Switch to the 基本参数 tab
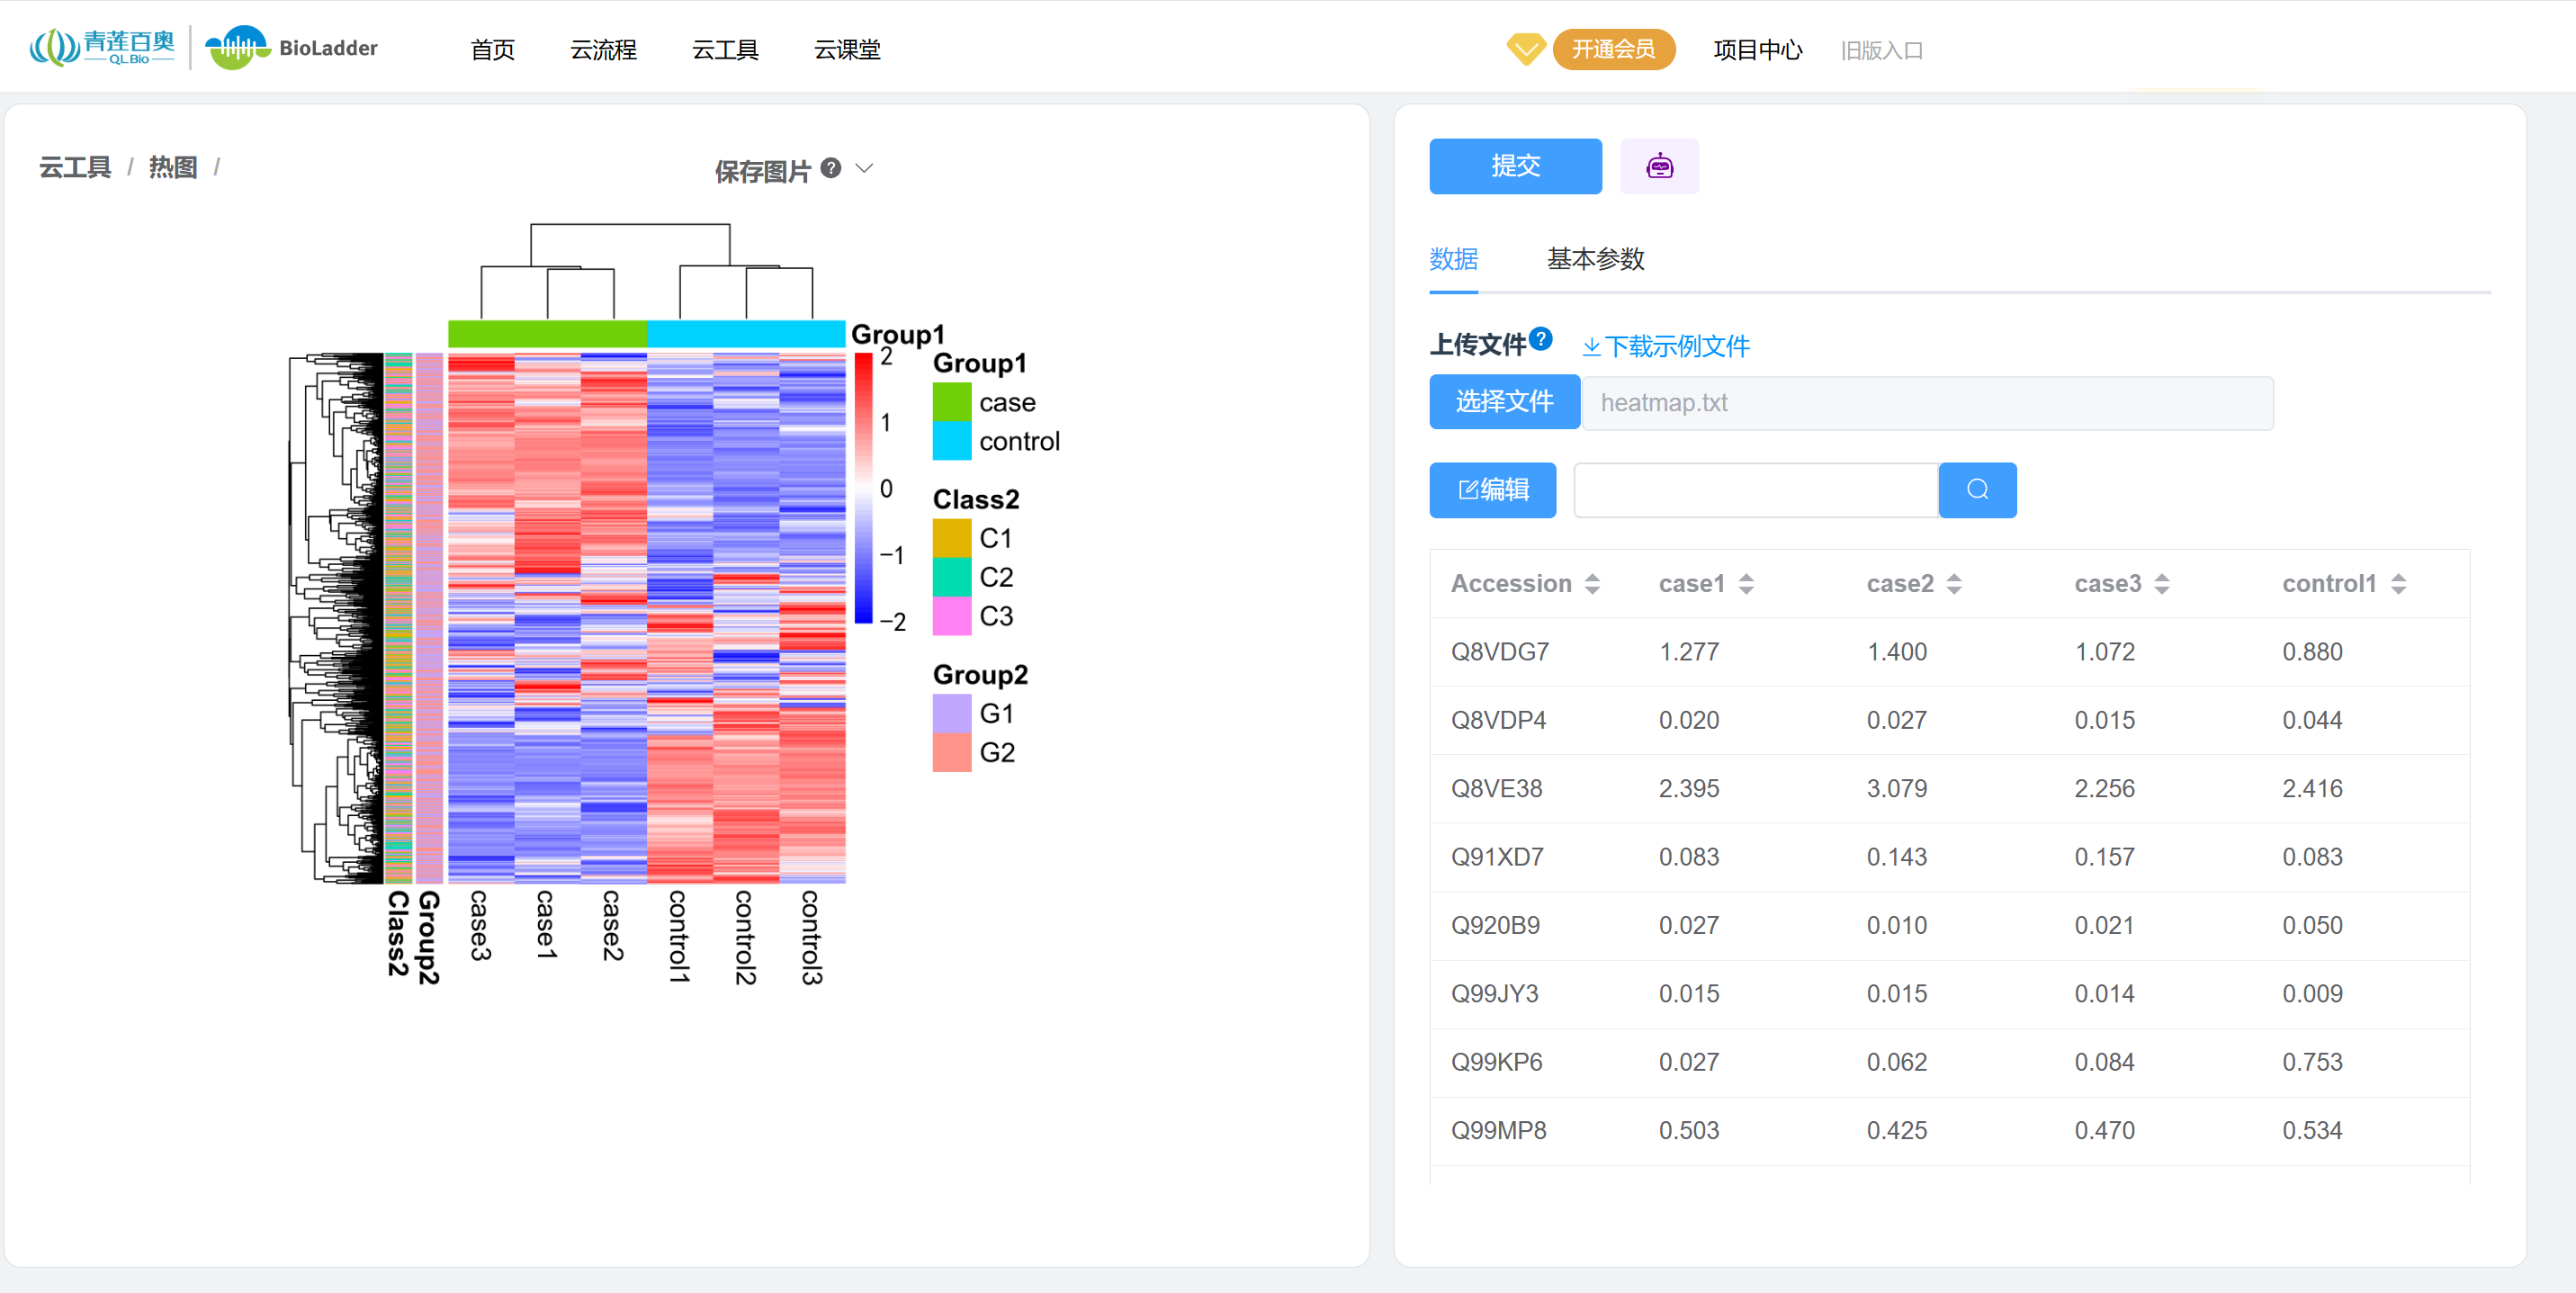The height and width of the screenshot is (1293, 2576). point(1595,259)
